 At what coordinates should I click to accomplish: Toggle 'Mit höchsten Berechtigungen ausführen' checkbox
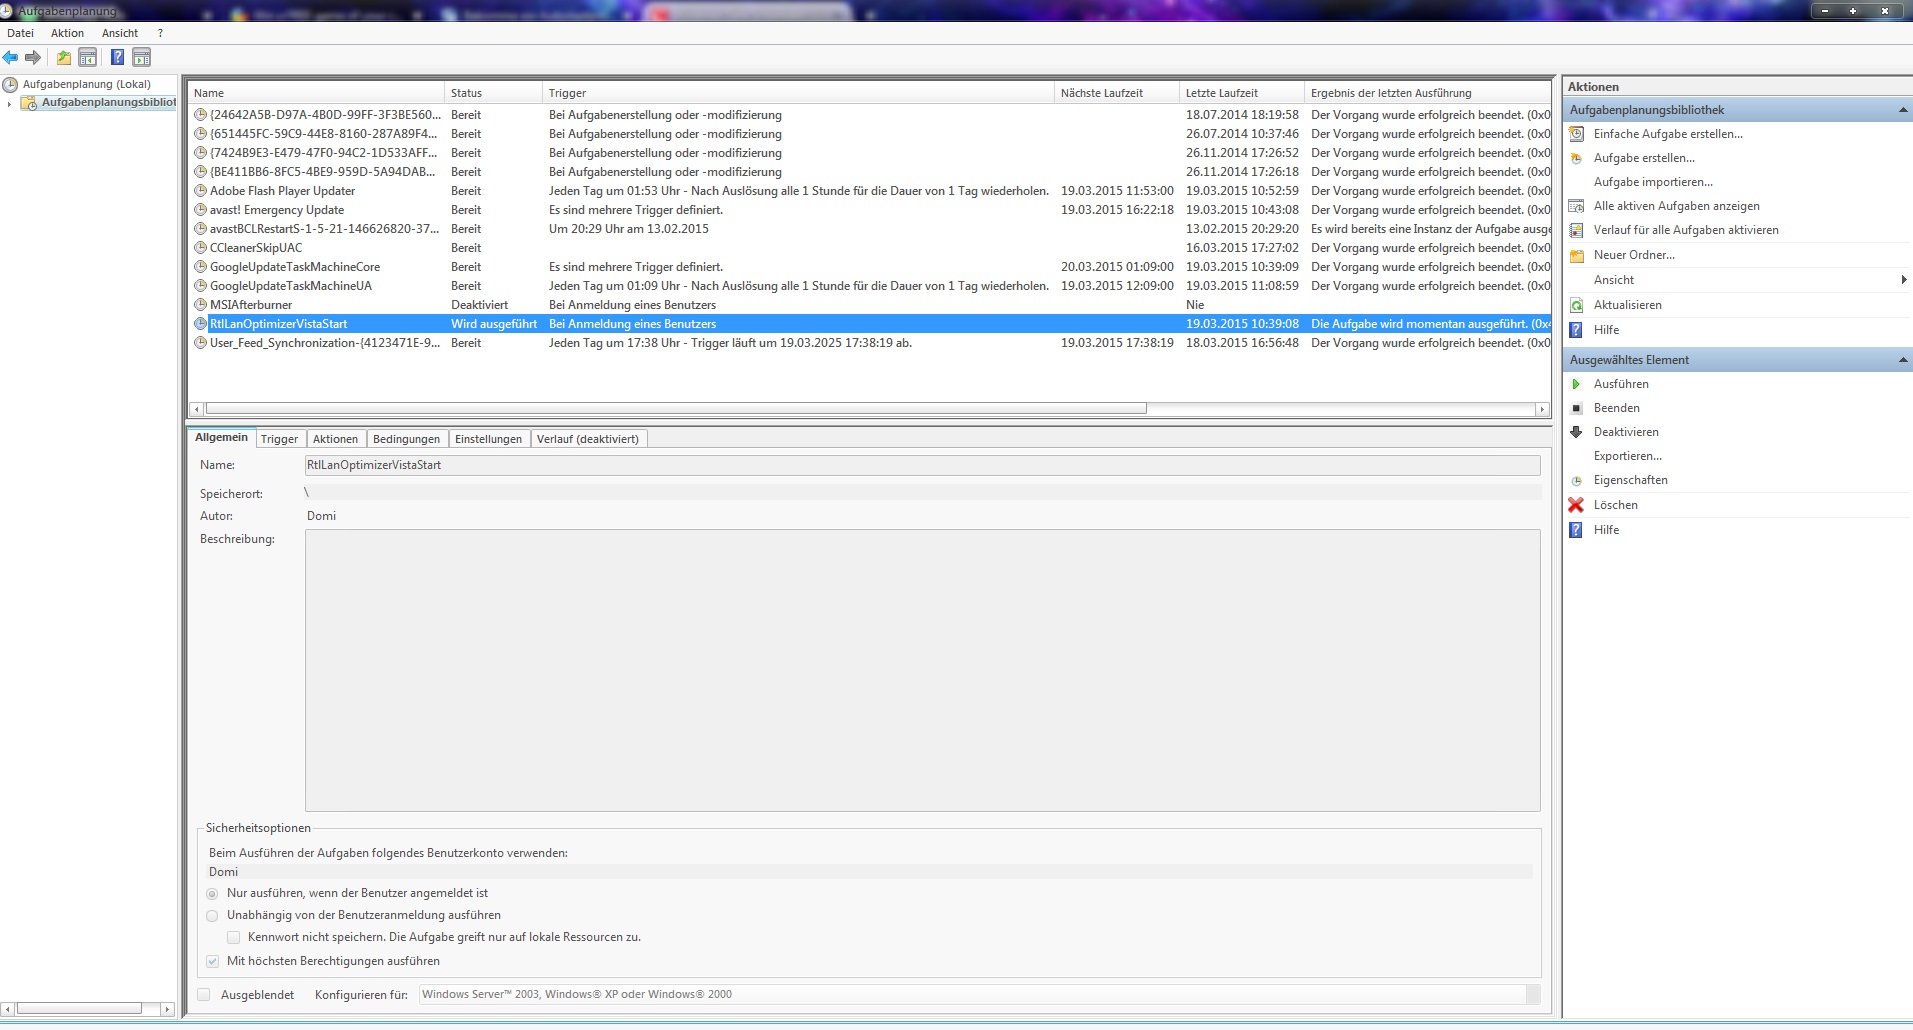tap(212, 962)
